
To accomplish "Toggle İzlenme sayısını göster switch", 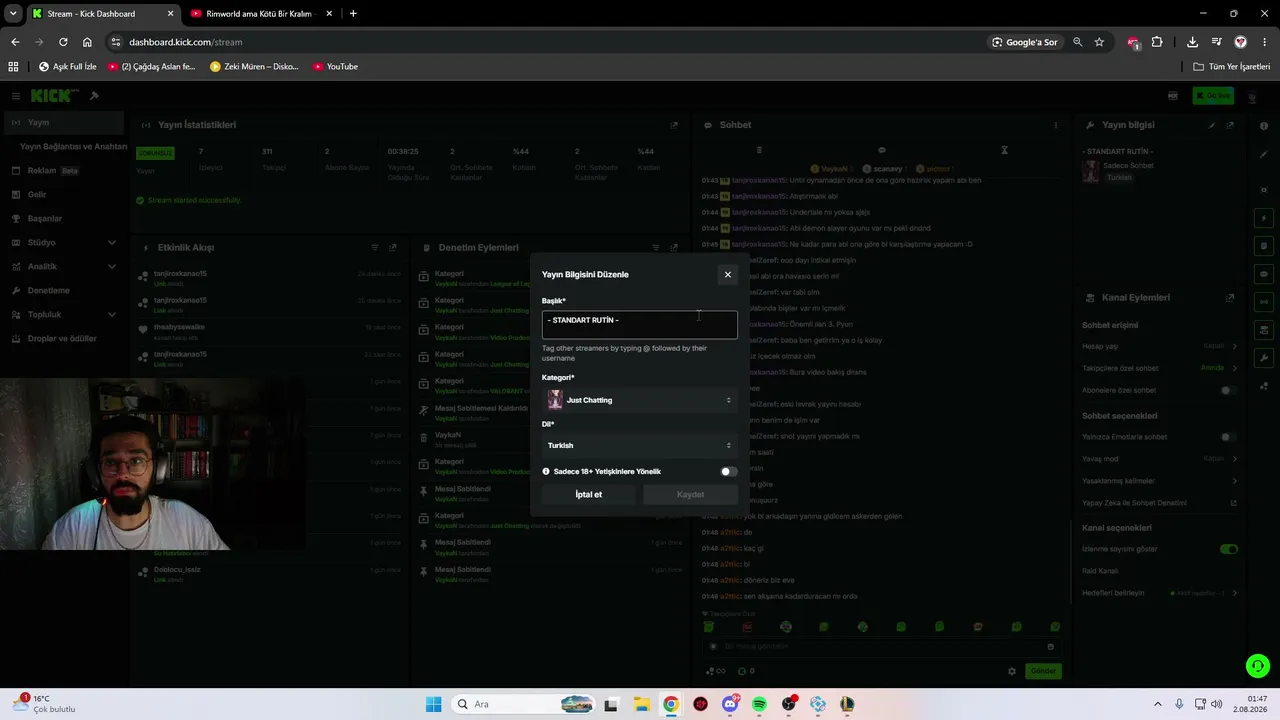I will 1229,549.
